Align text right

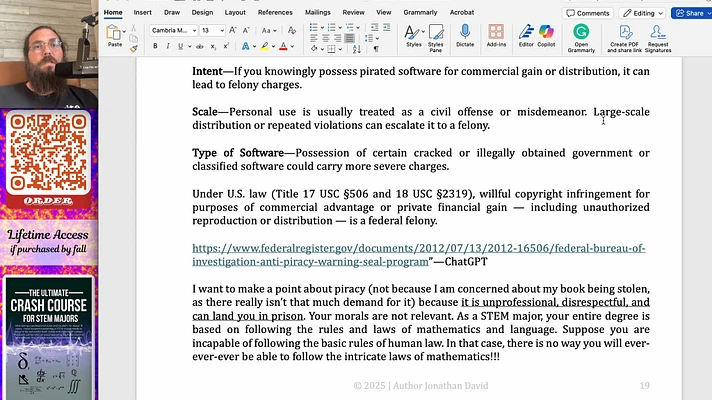point(337,39)
